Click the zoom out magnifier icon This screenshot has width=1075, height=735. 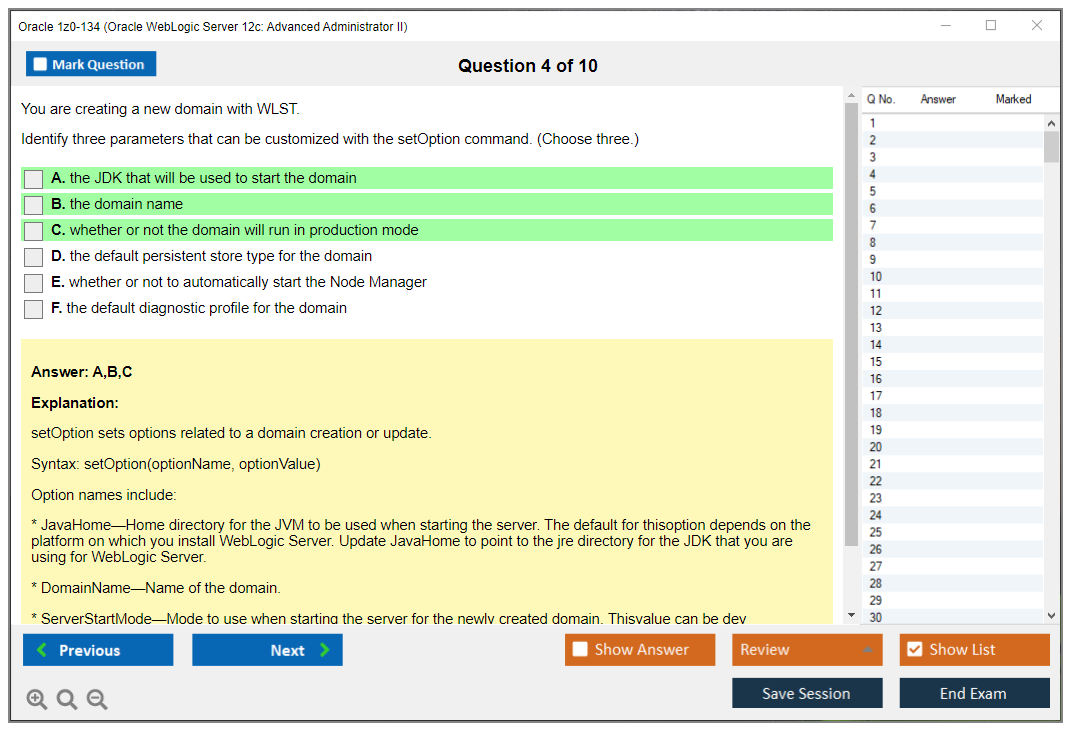pos(97,700)
